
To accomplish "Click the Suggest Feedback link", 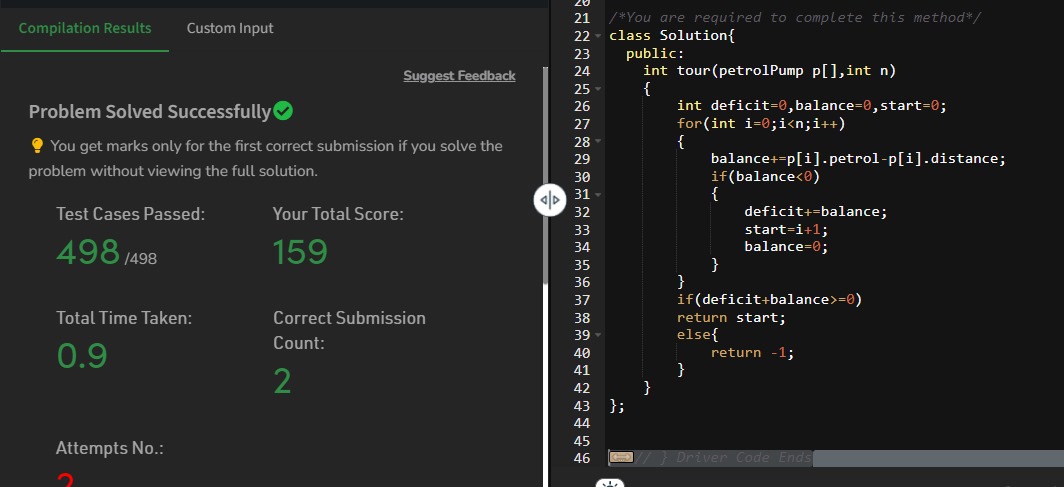I will pos(459,76).
